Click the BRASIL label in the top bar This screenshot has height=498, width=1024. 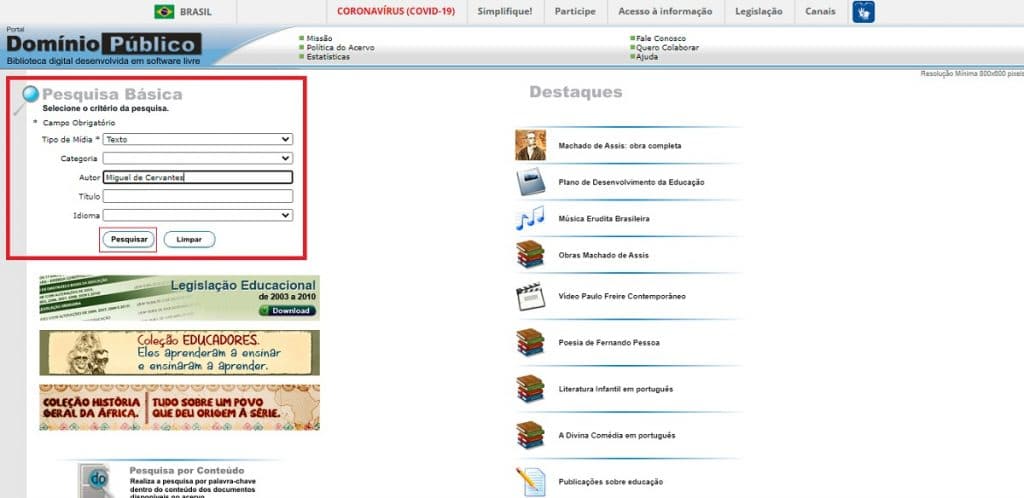pyautogui.click(x=196, y=12)
